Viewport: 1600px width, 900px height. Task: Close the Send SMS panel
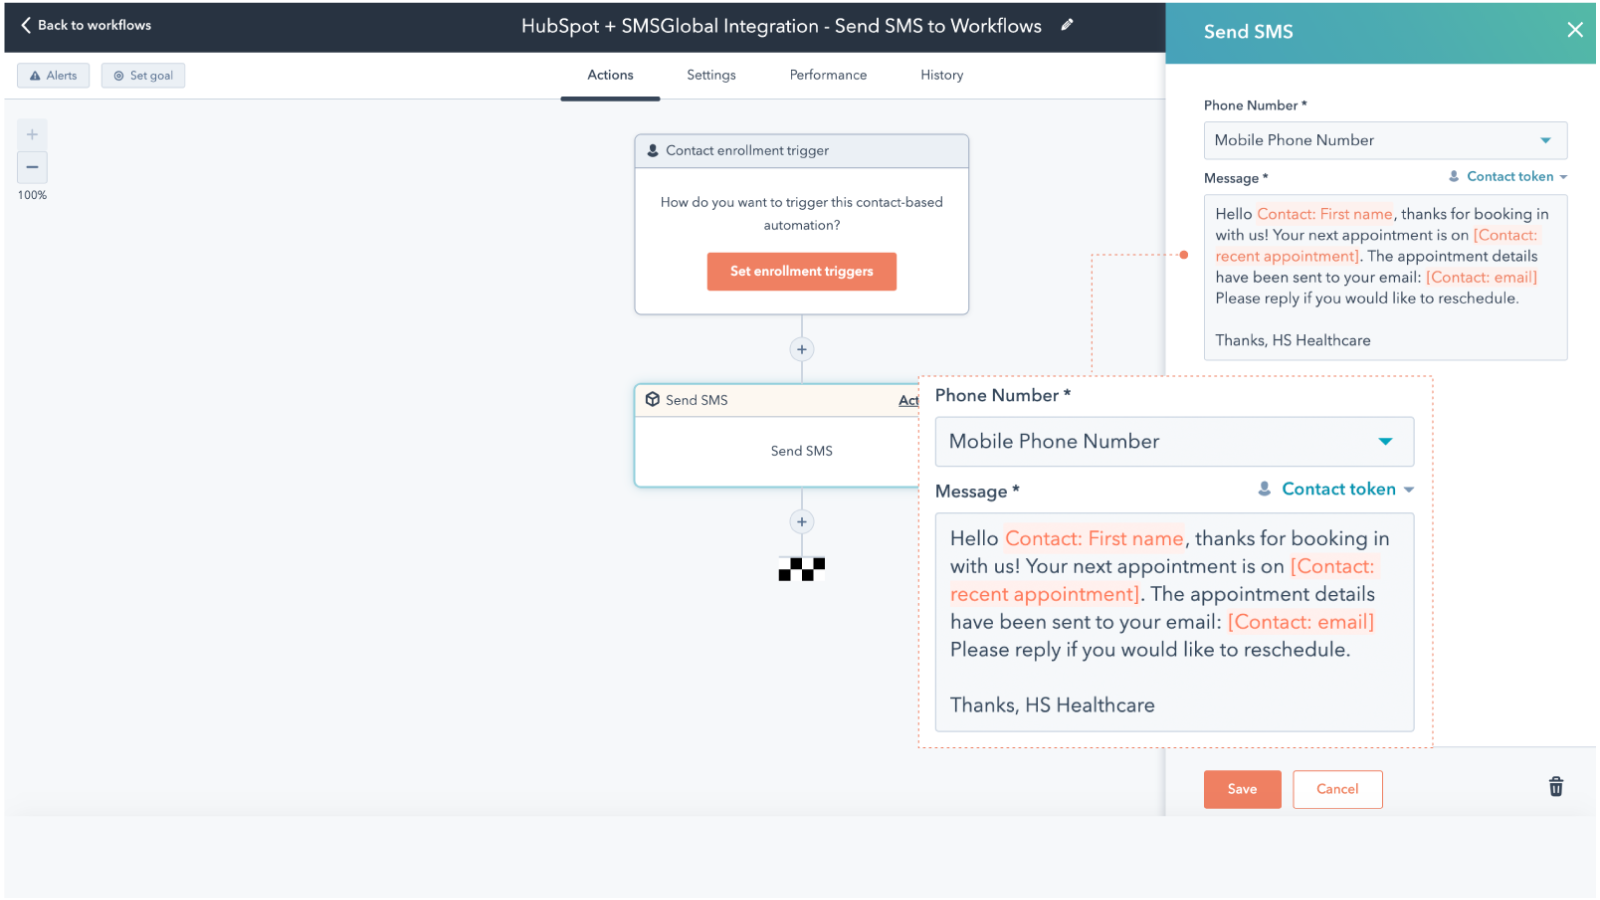coord(1575,30)
